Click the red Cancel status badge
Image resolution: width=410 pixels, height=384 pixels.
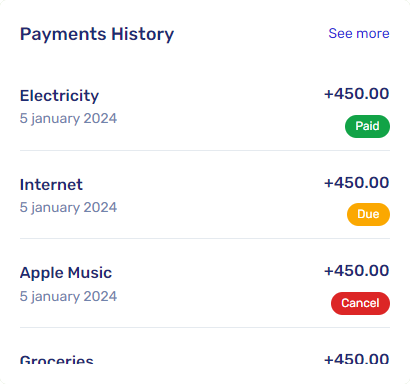[360, 303]
